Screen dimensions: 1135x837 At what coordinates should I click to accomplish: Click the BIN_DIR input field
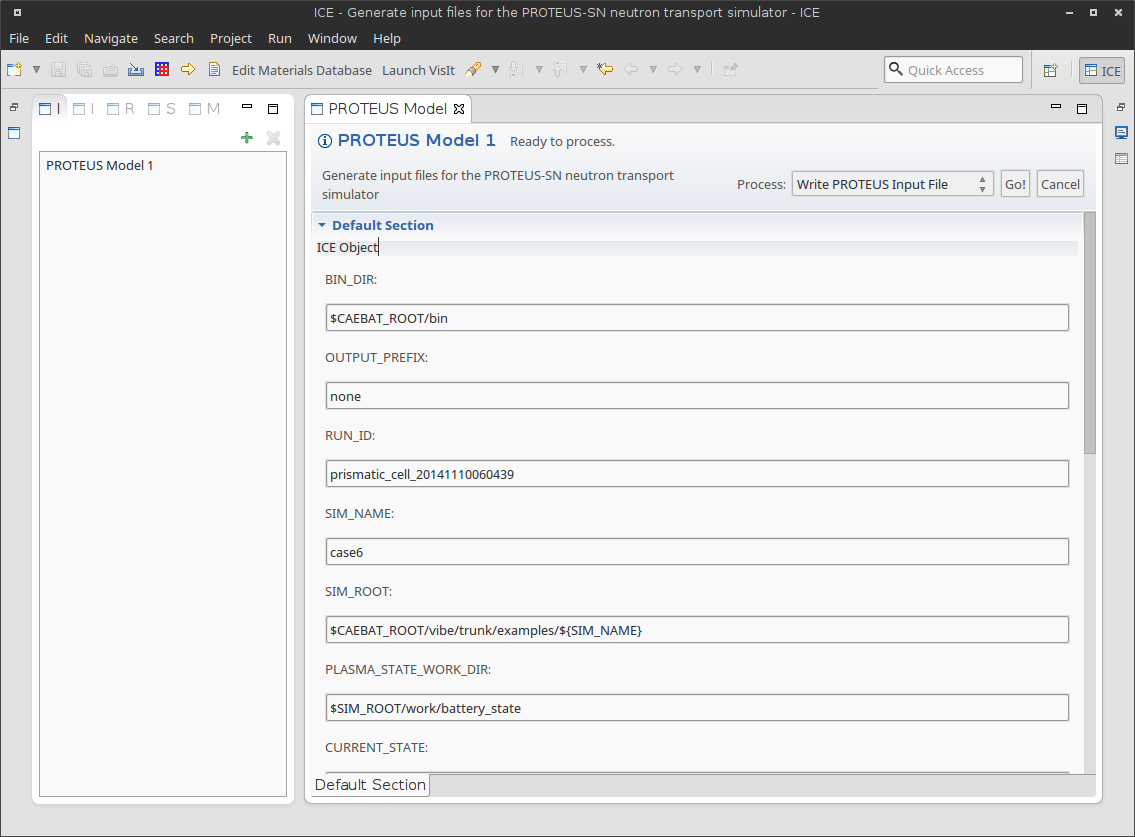coord(697,318)
